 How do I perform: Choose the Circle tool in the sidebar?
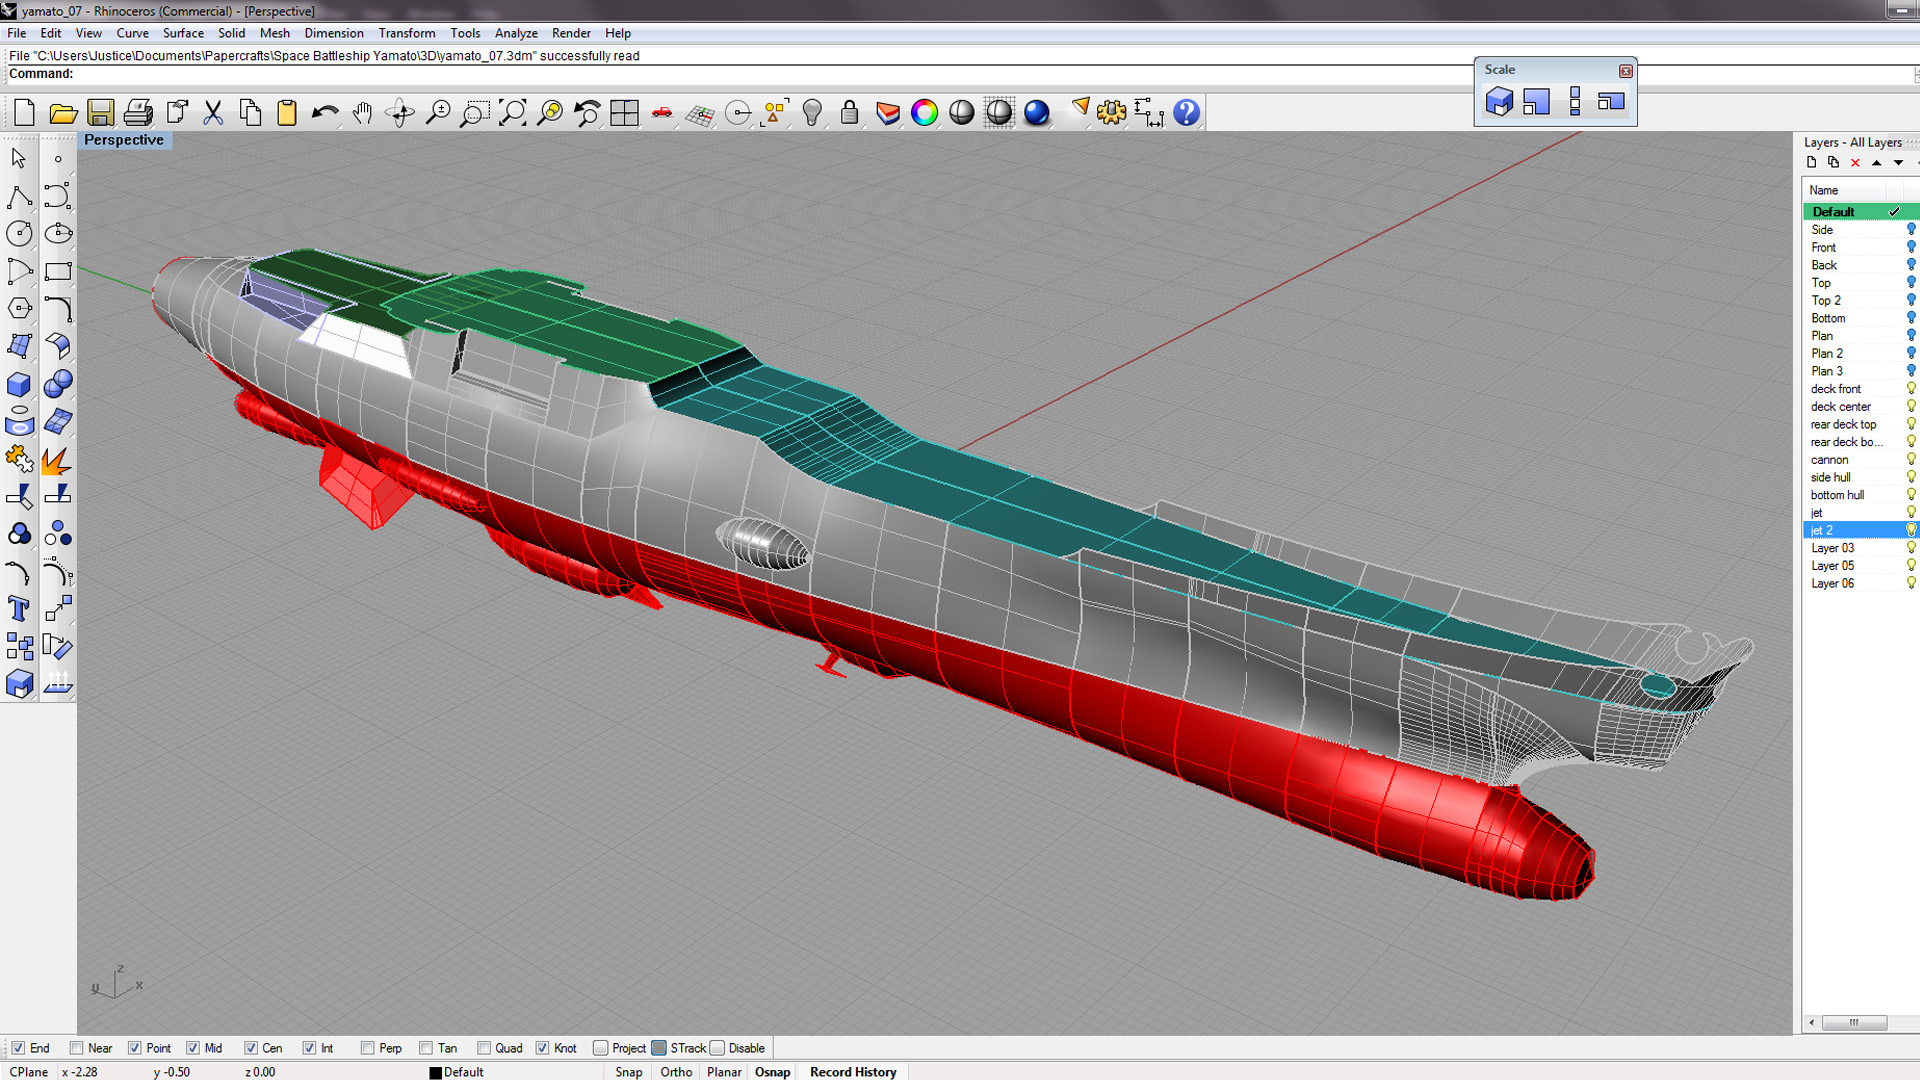[x=19, y=234]
